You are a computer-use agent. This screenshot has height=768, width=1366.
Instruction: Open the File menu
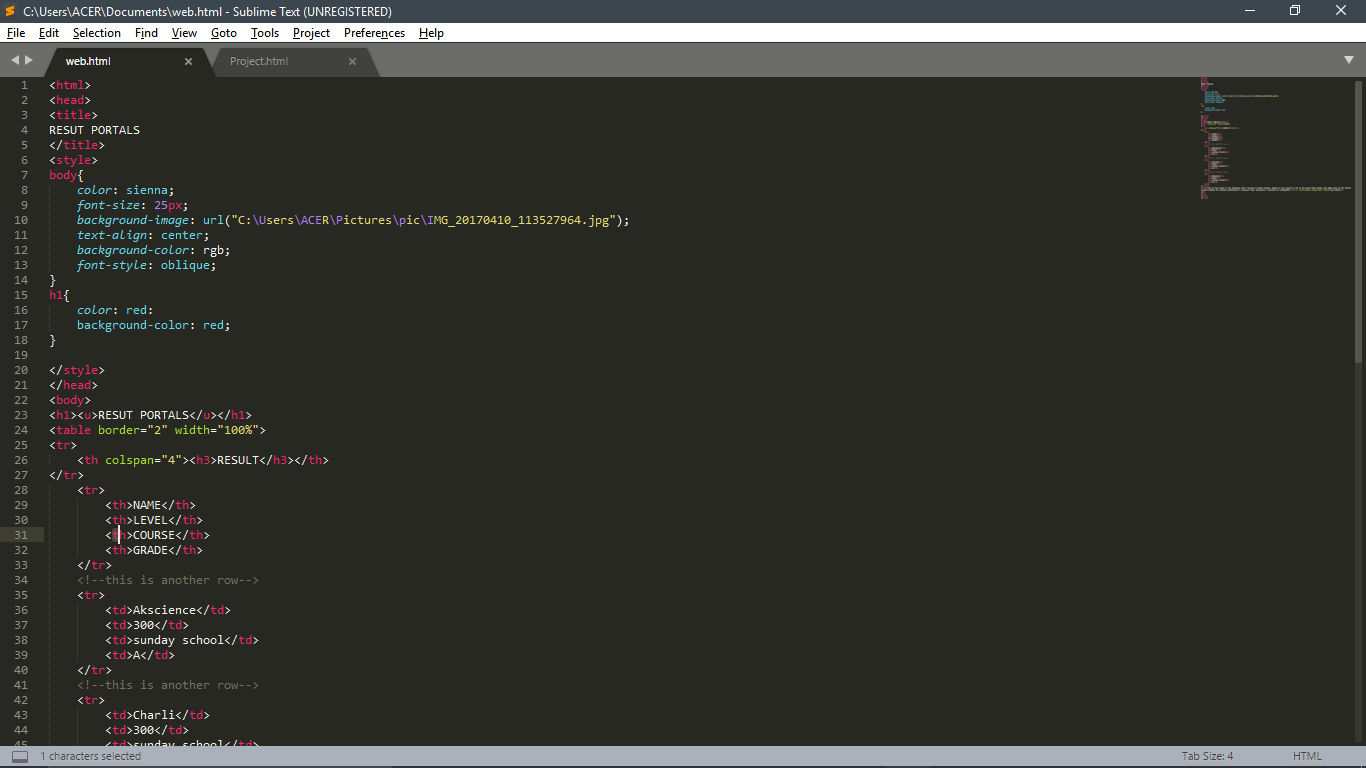click(16, 33)
